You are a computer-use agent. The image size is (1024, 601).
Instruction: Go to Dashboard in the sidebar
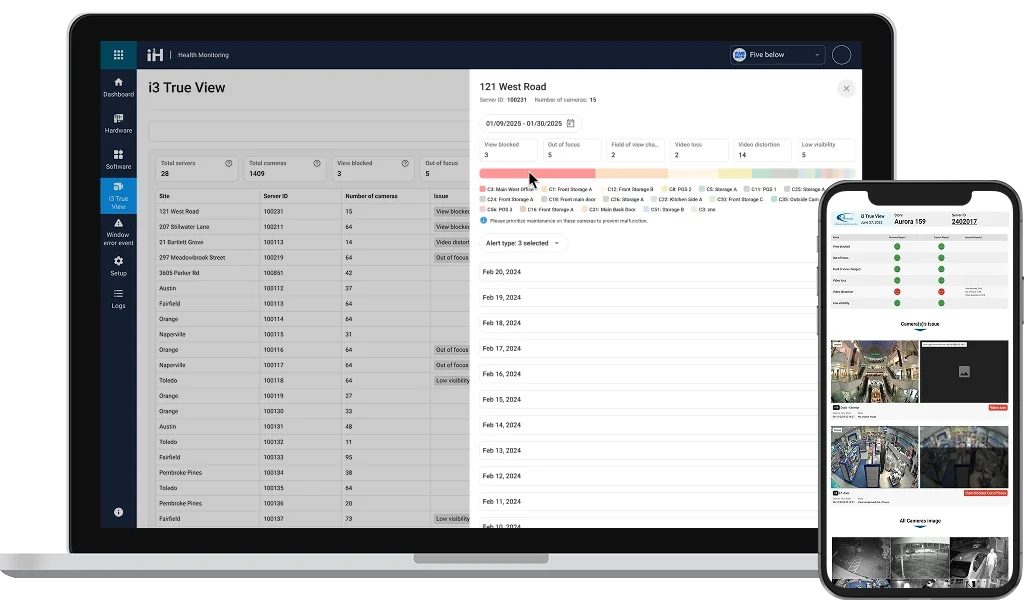(x=118, y=87)
